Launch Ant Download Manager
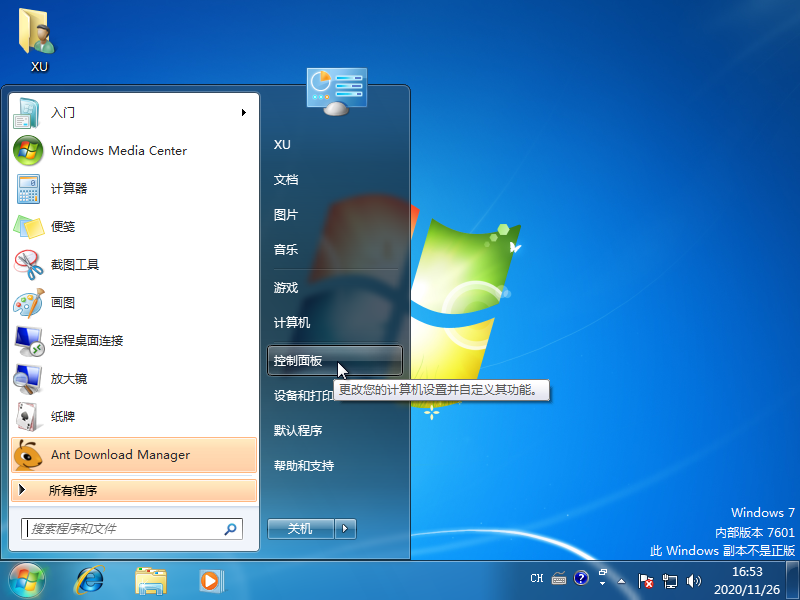 (120, 455)
